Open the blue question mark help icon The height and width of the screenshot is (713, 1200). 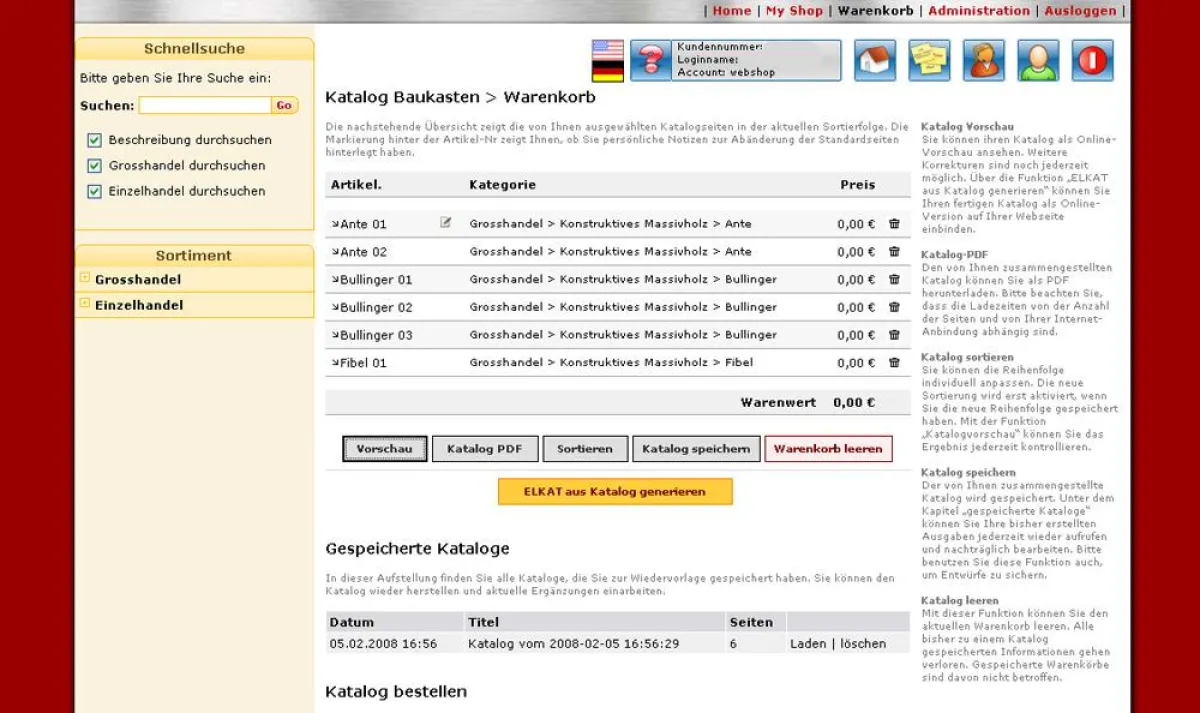pos(650,60)
